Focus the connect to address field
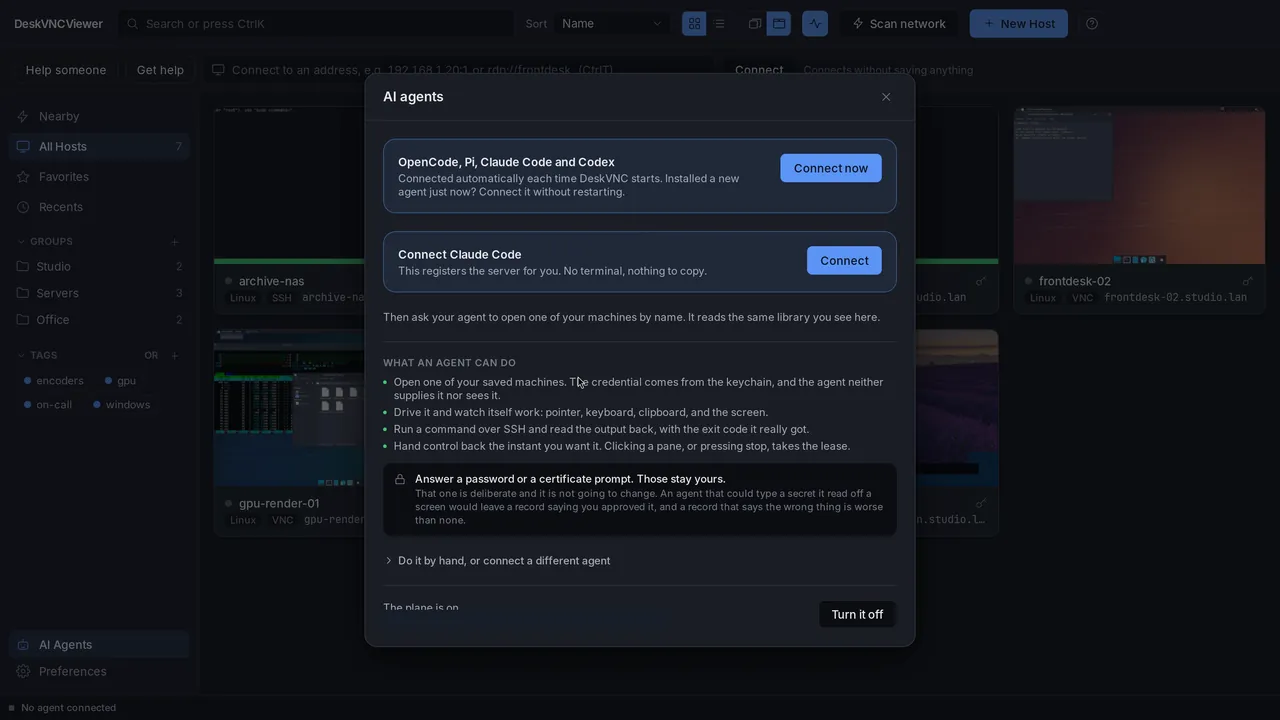 [x=460, y=70]
